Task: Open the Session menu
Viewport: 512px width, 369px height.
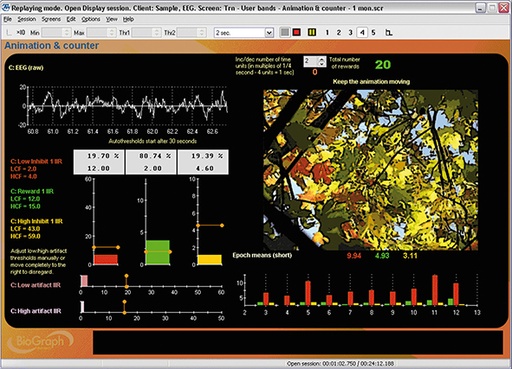Action: pyautogui.click(x=27, y=19)
